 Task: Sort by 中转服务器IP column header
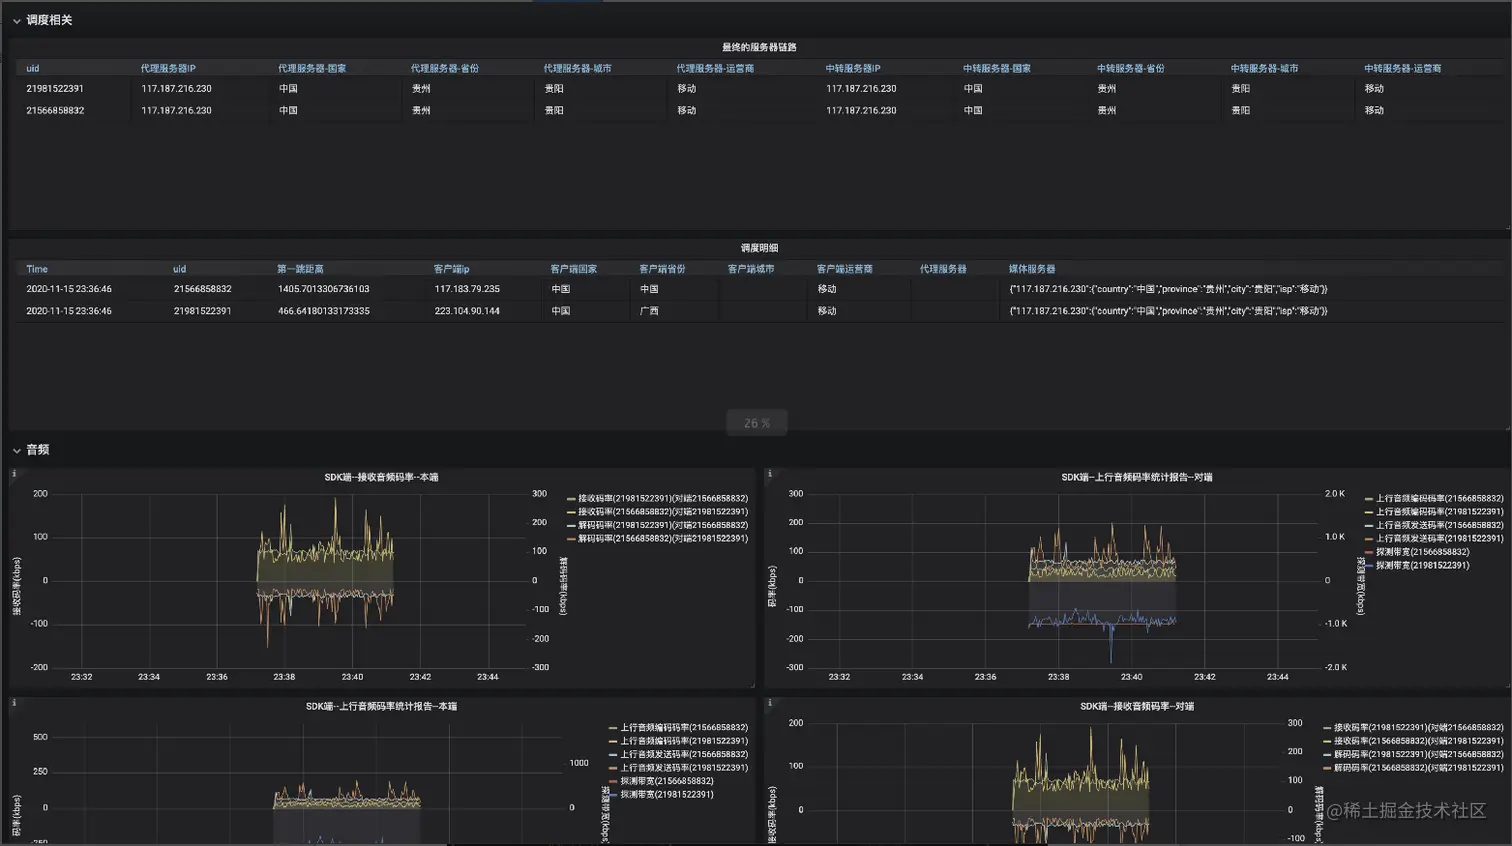(853, 69)
